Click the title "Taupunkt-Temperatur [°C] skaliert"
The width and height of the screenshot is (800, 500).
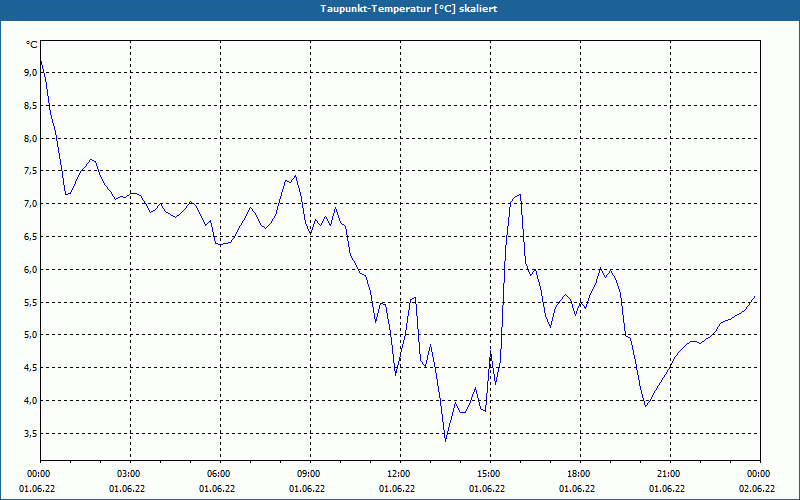[x=409, y=9]
